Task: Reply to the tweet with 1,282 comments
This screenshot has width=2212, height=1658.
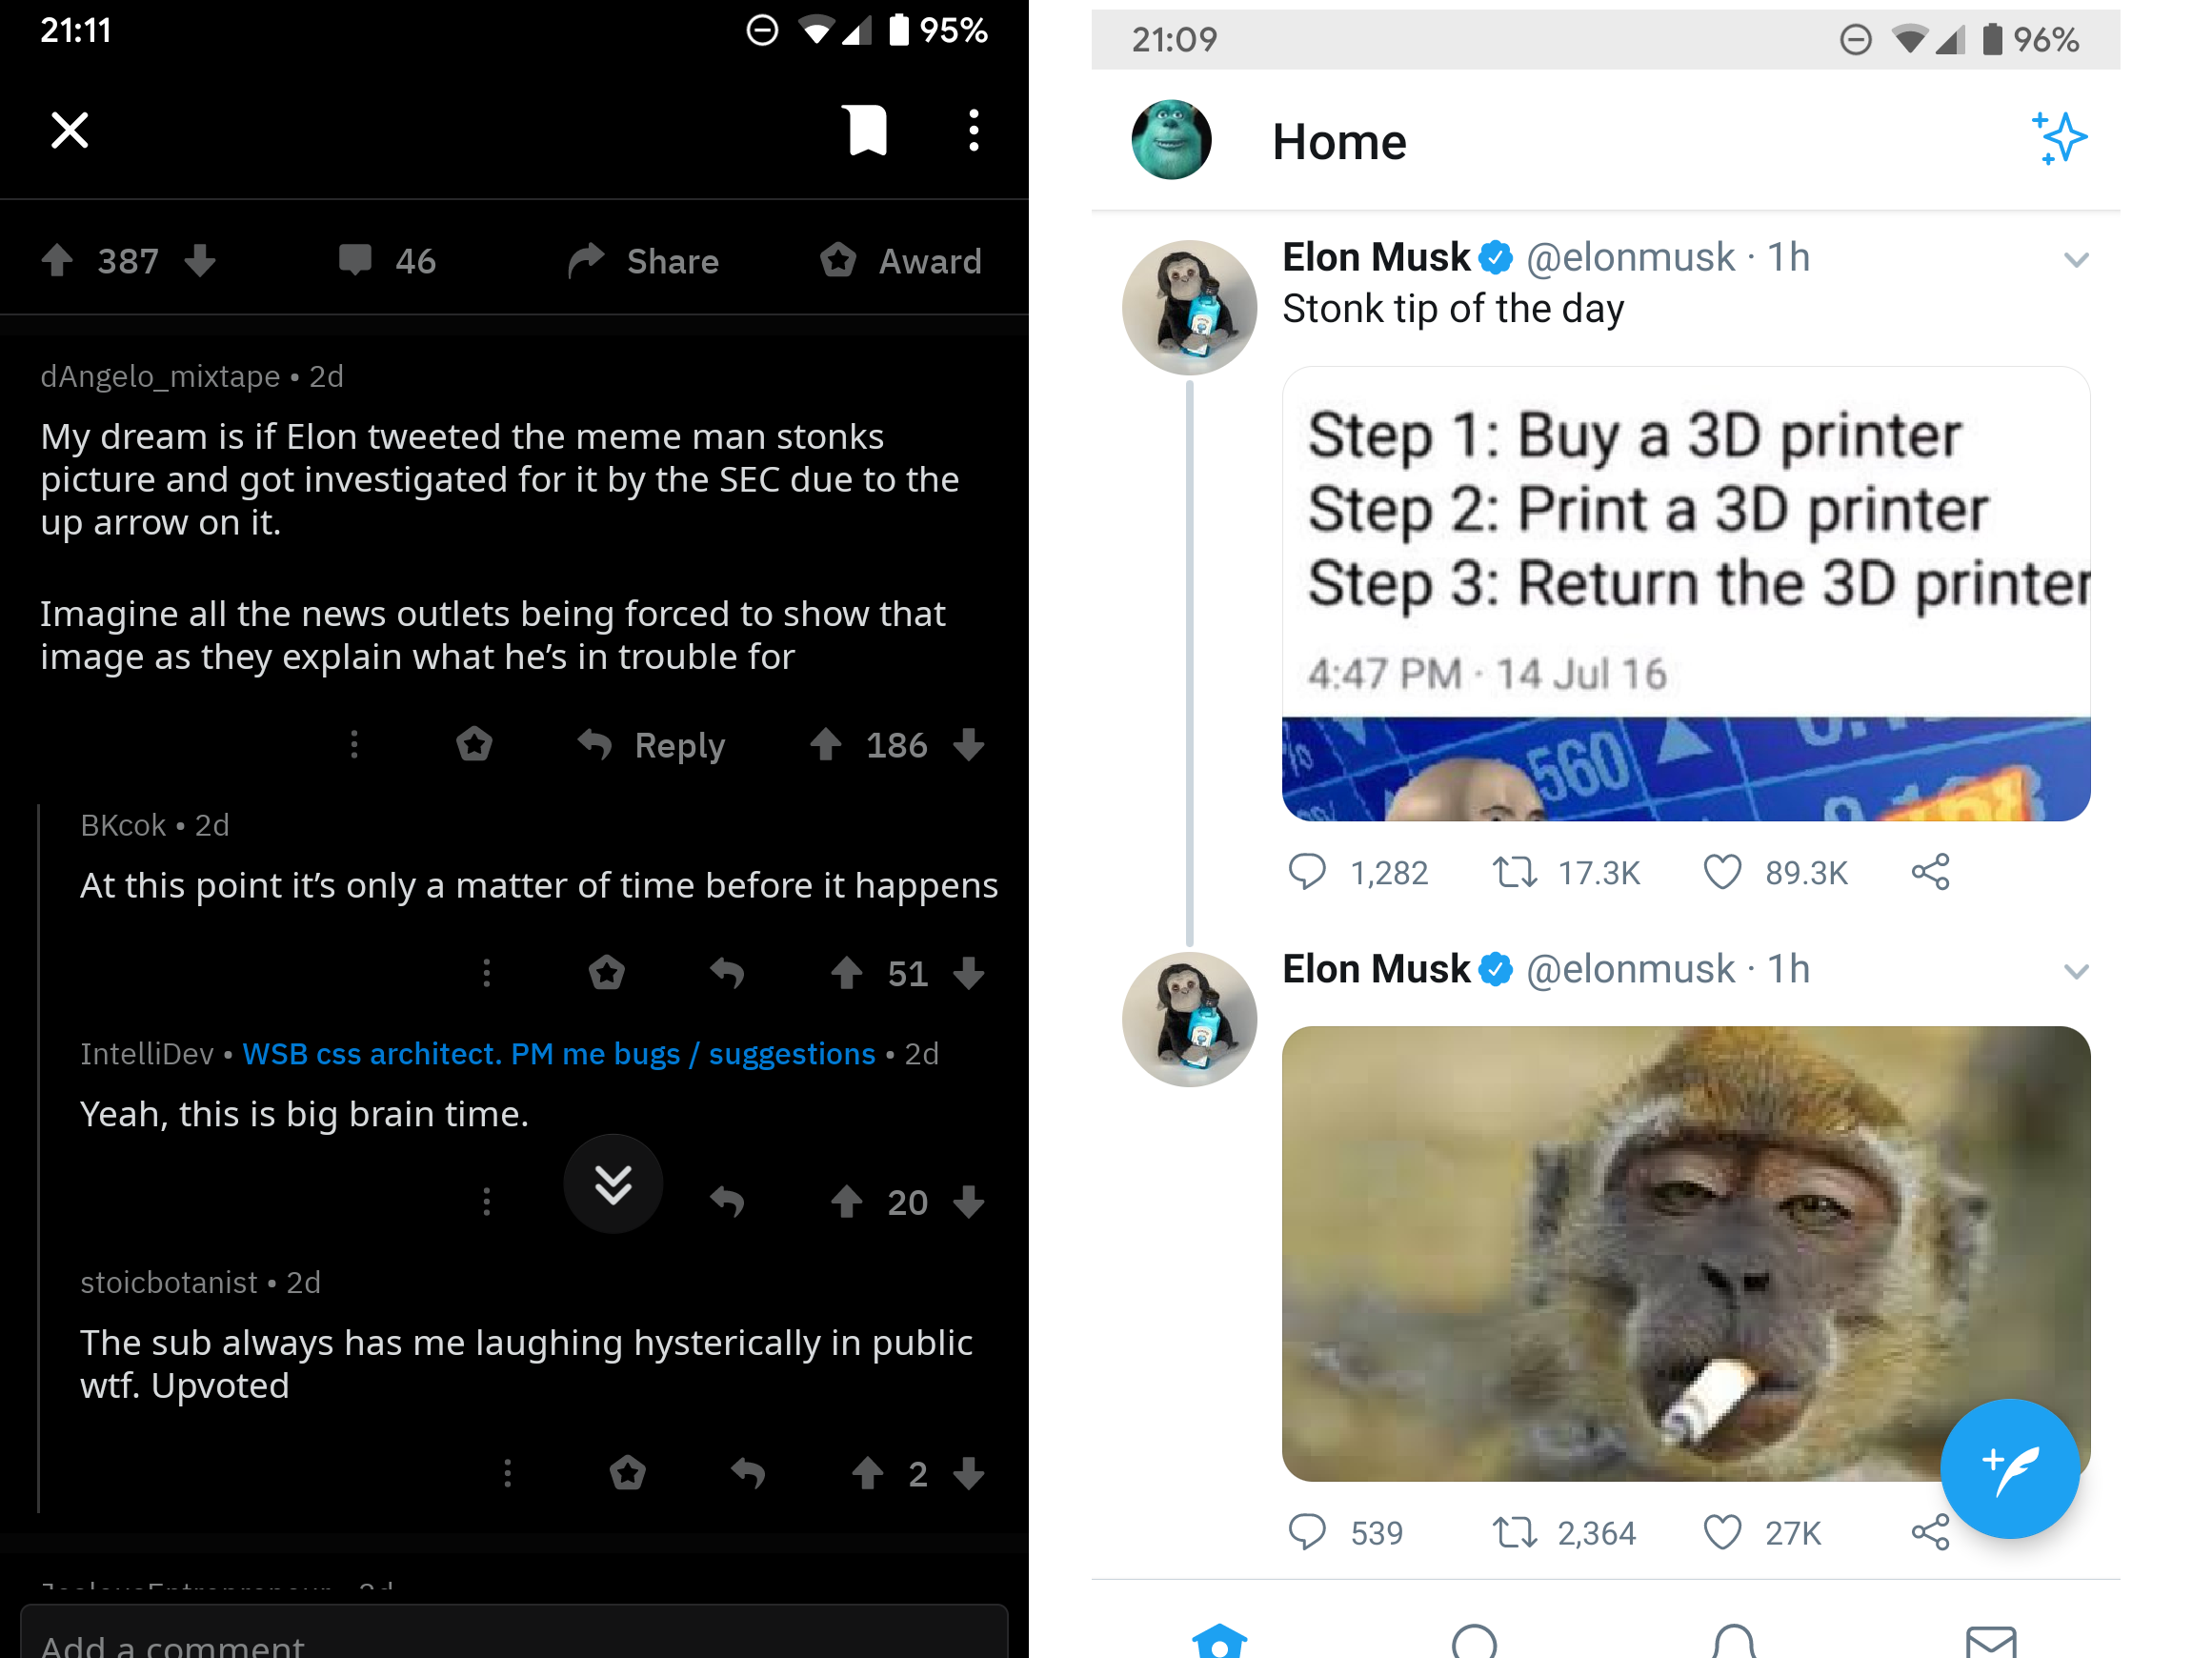Action: tap(1307, 872)
